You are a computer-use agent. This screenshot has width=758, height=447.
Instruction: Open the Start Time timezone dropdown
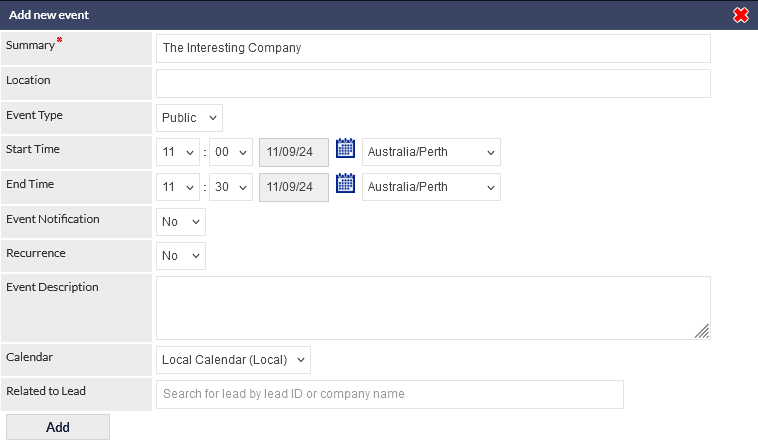pos(431,152)
